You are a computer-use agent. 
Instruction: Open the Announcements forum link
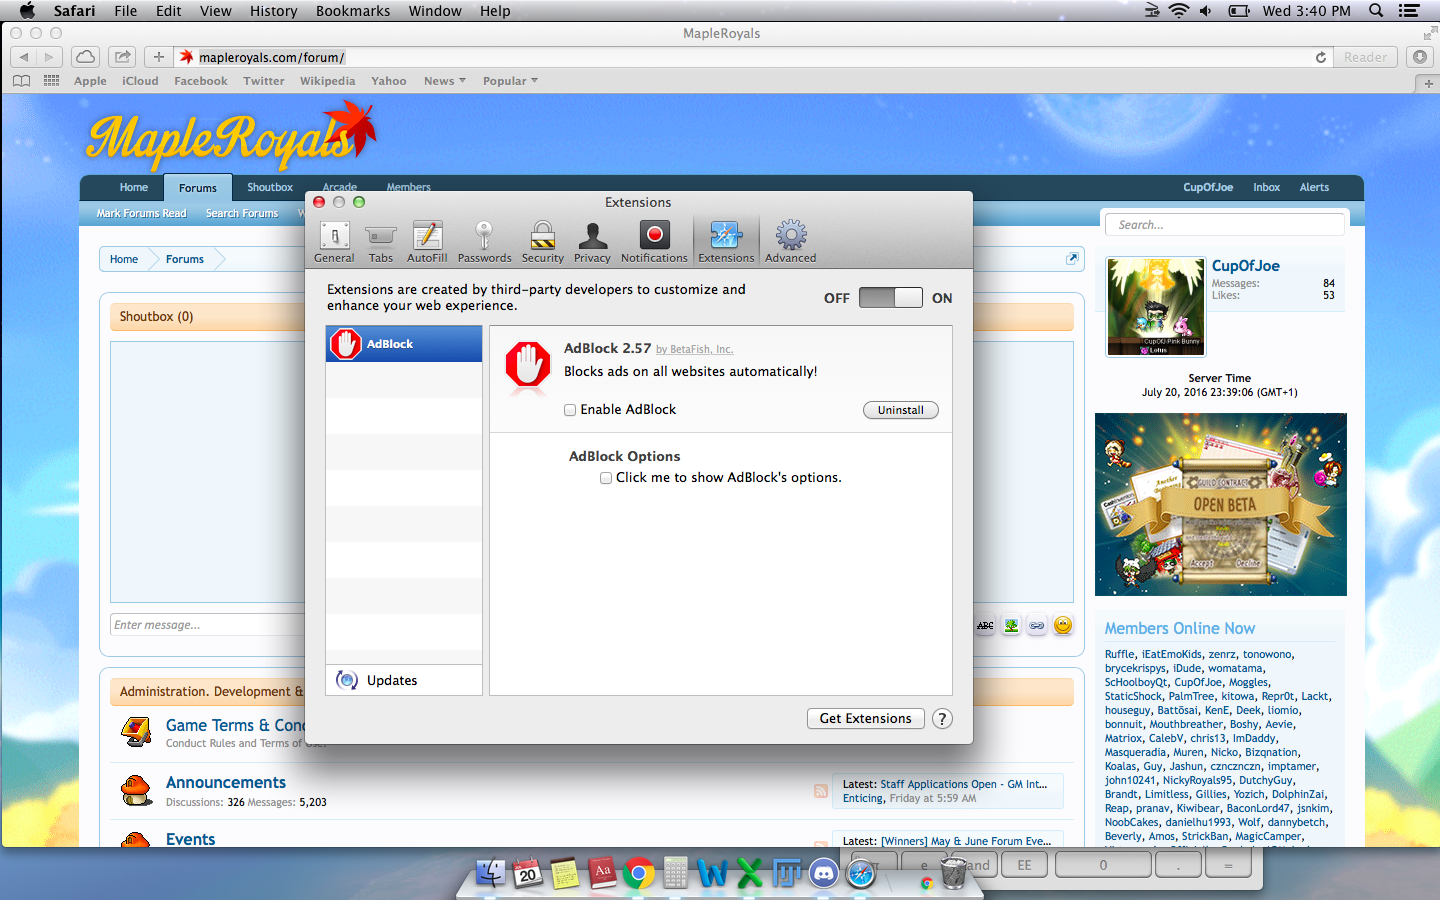226,782
